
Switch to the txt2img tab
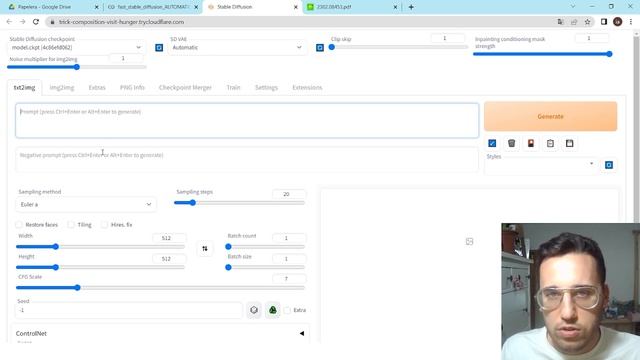coord(24,87)
